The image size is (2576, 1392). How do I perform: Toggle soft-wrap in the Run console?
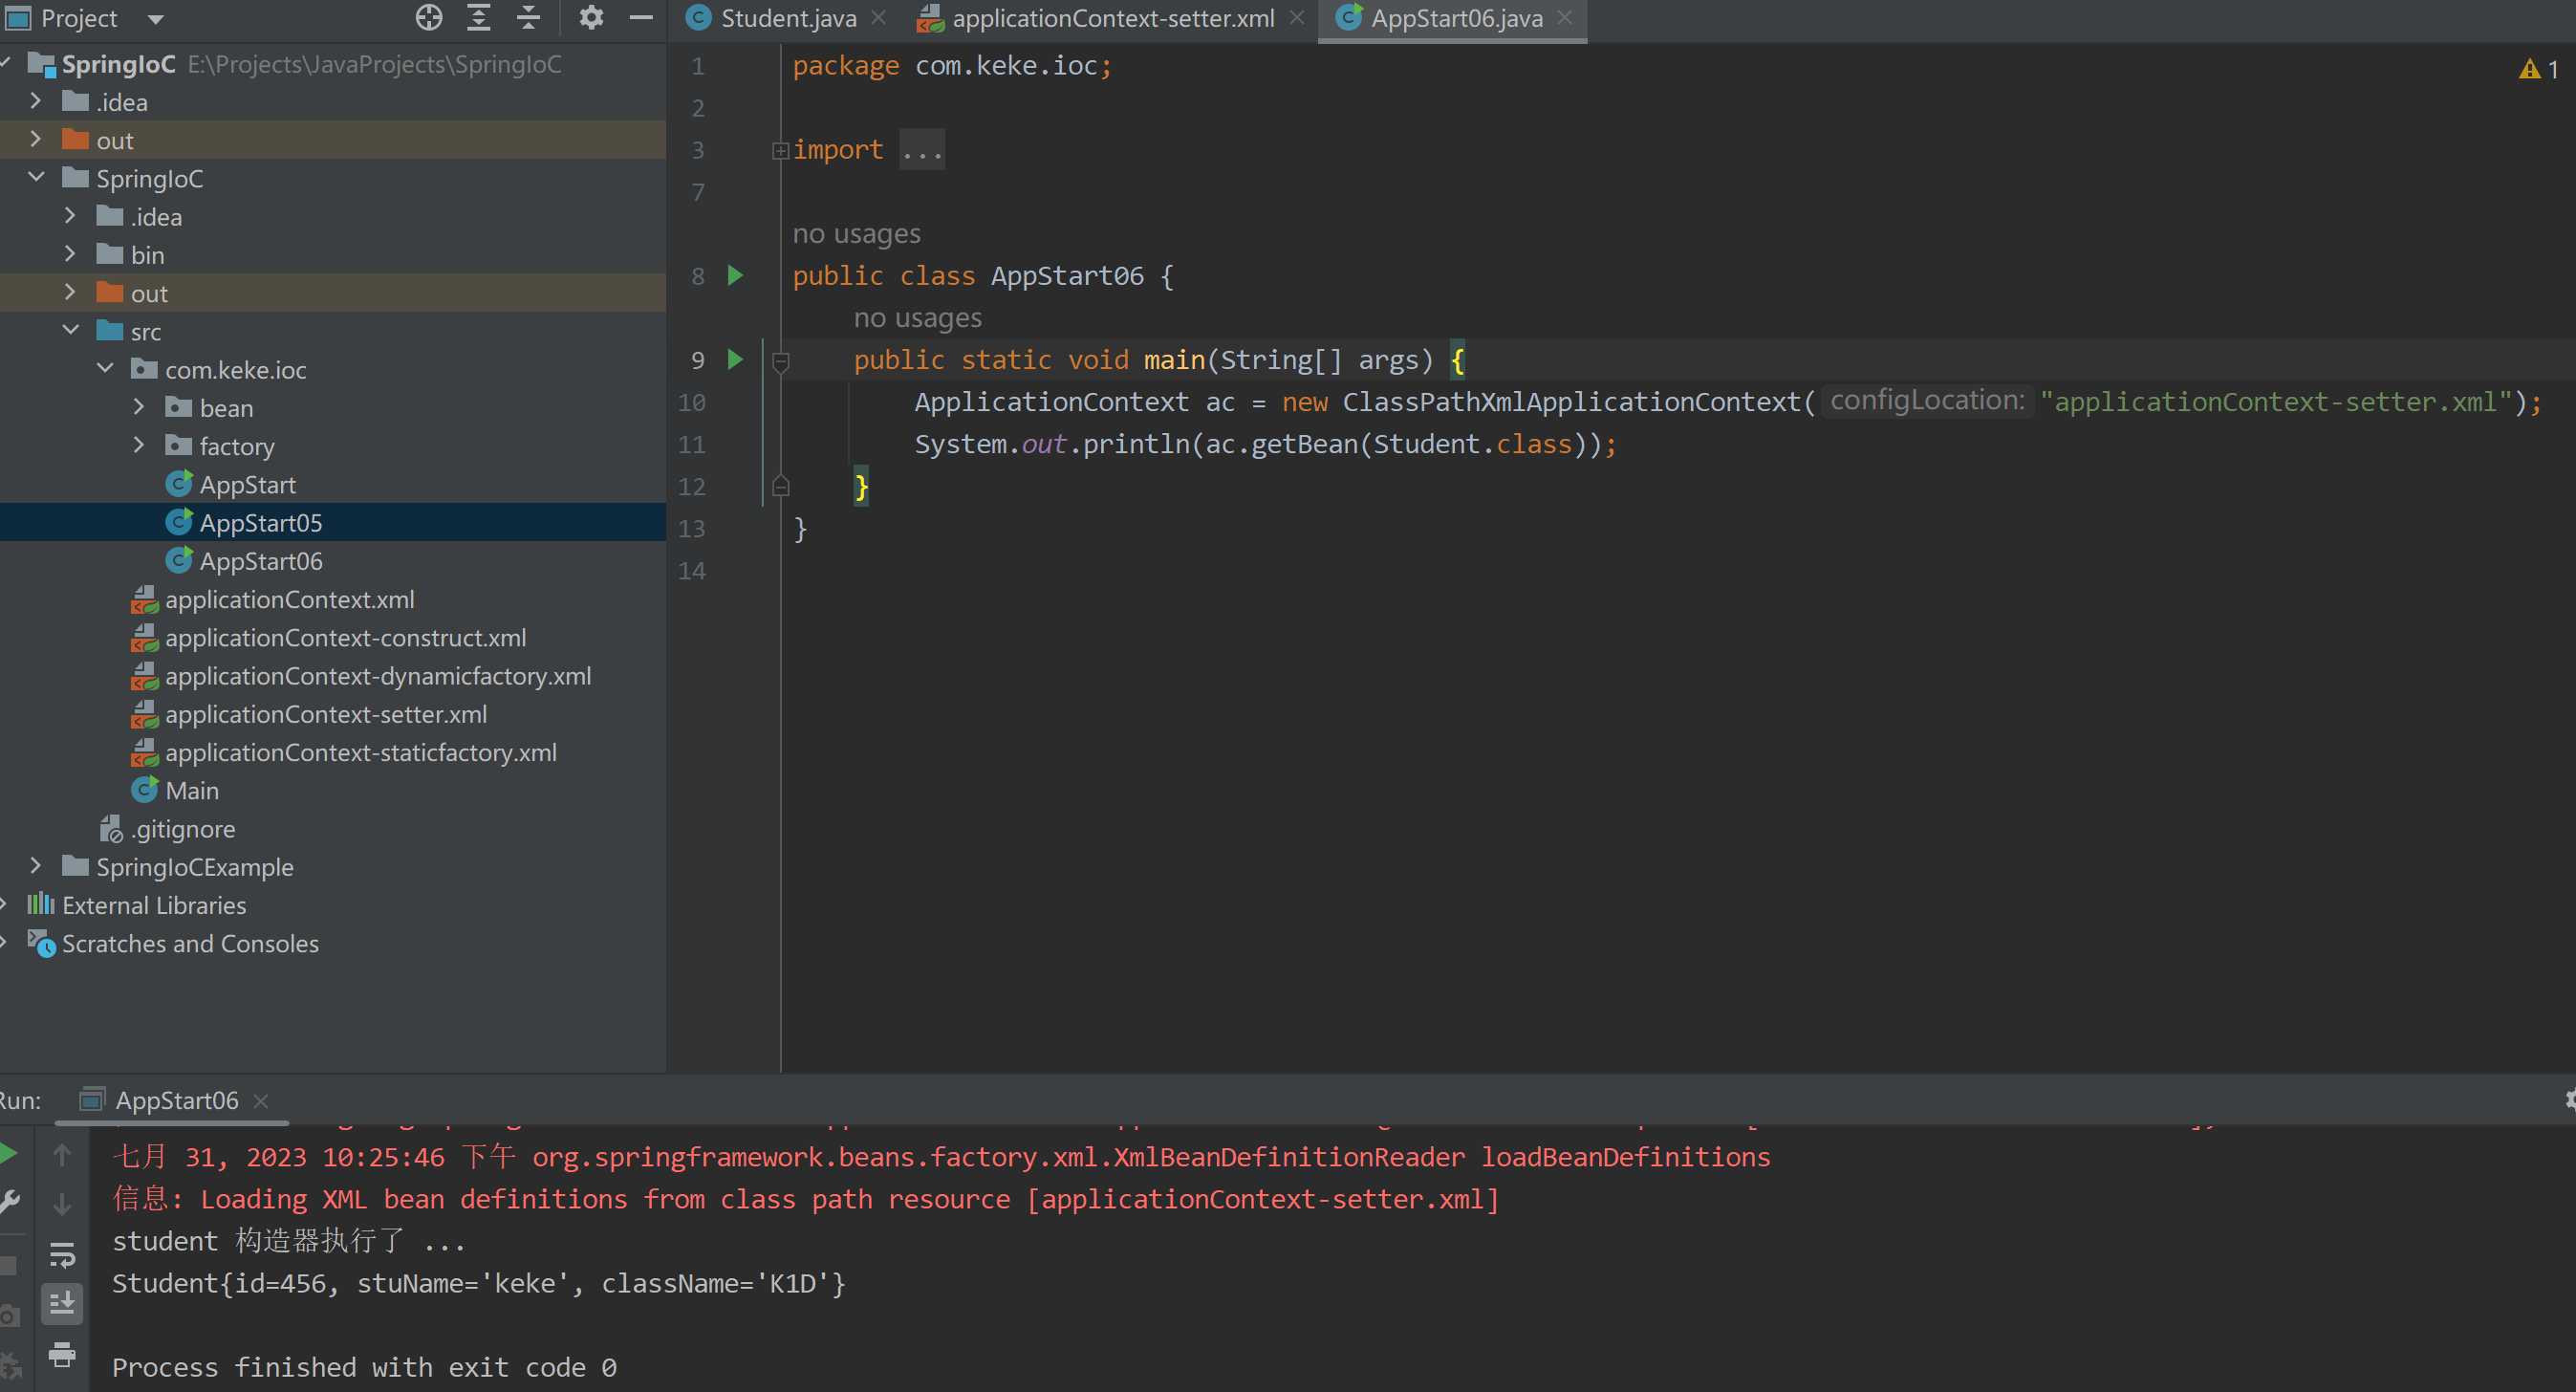(62, 1254)
